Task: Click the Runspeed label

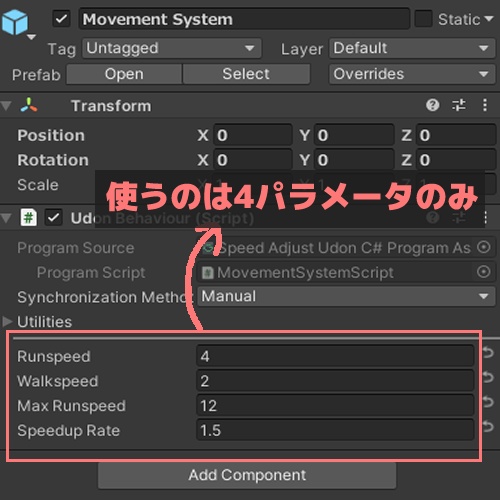Action: point(54,356)
